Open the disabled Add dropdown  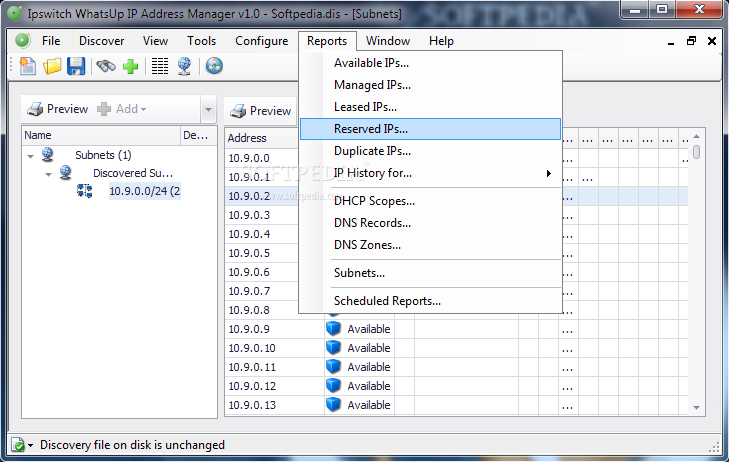pyautogui.click(x=122, y=109)
